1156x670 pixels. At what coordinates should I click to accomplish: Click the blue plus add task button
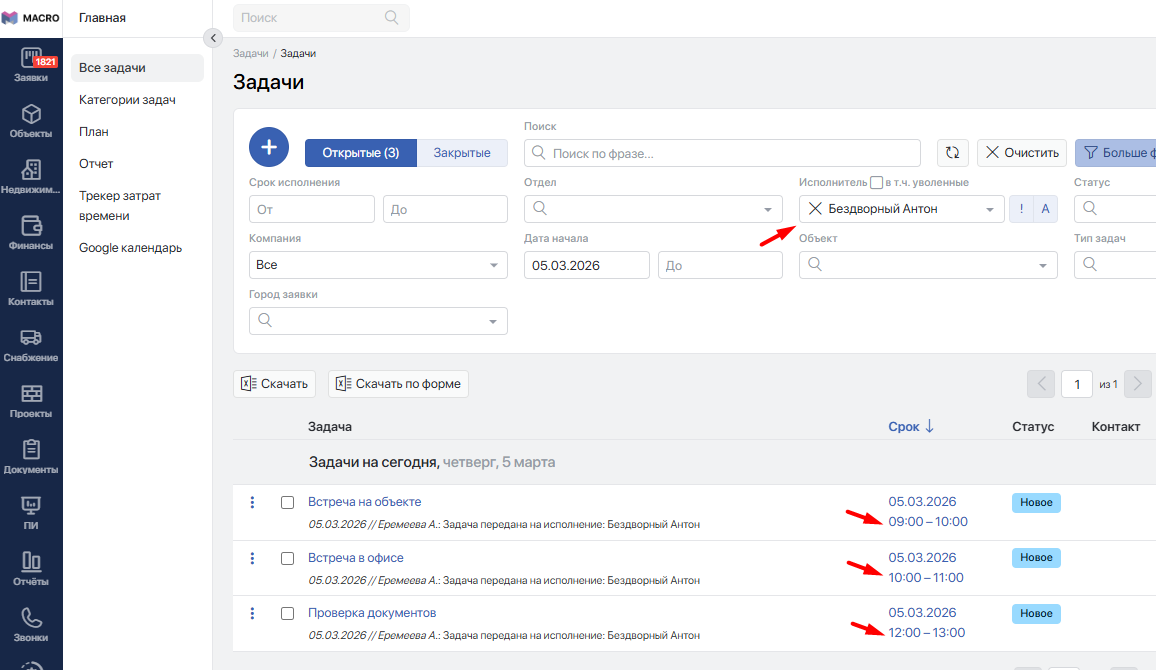tap(268, 148)
